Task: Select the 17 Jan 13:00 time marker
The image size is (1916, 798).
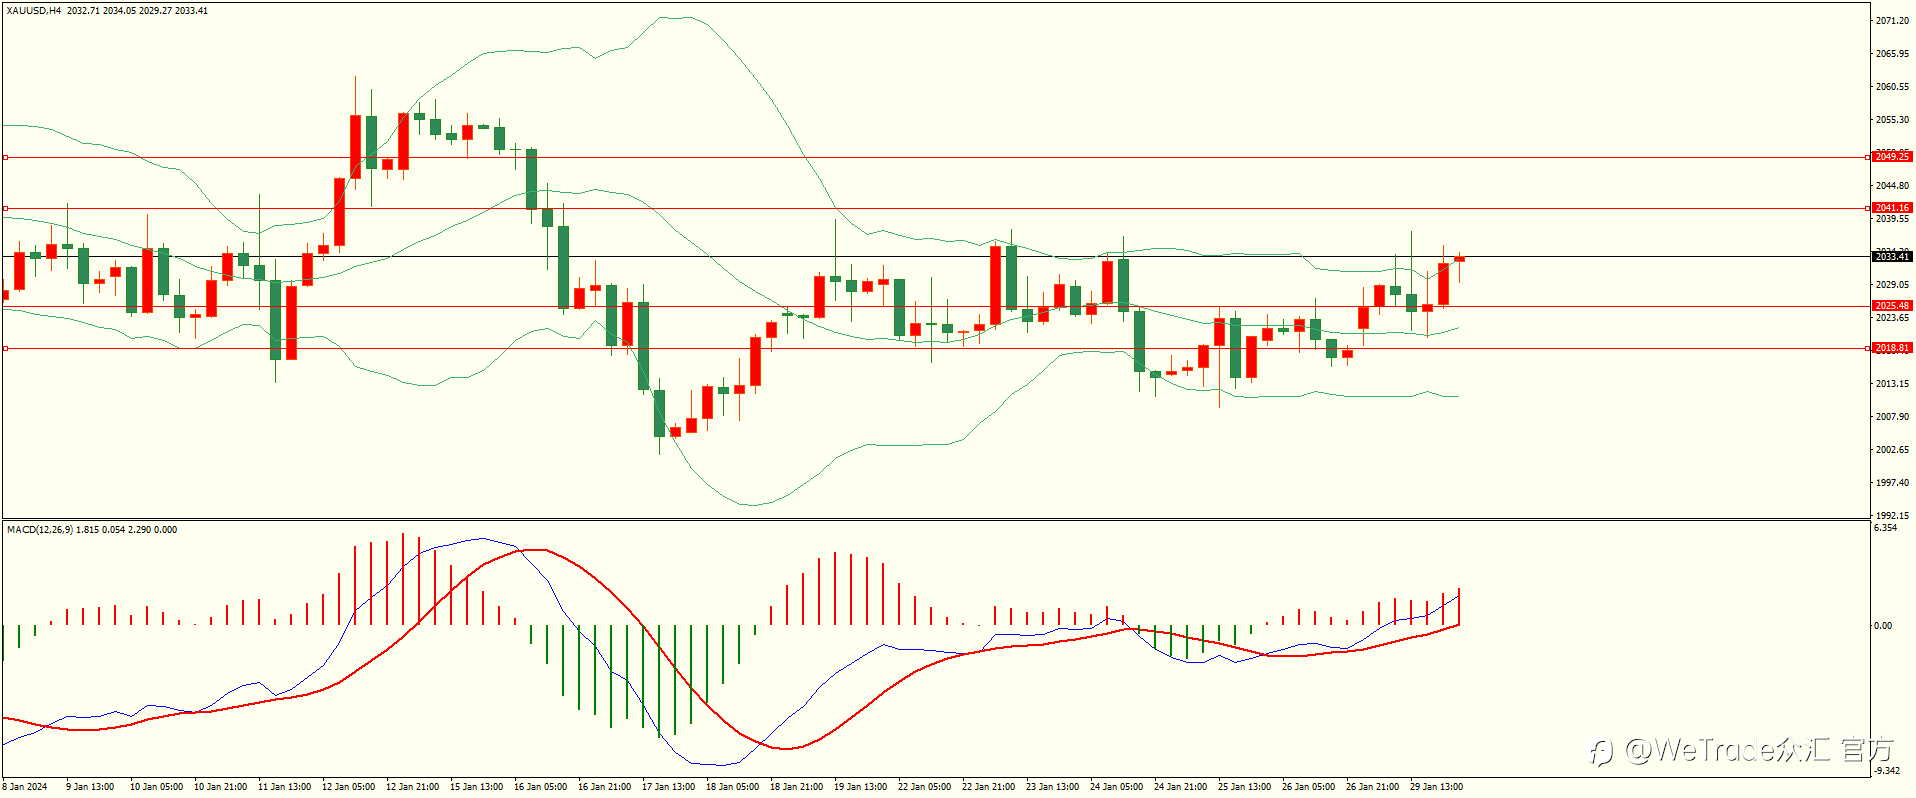Action: point(668,787)
